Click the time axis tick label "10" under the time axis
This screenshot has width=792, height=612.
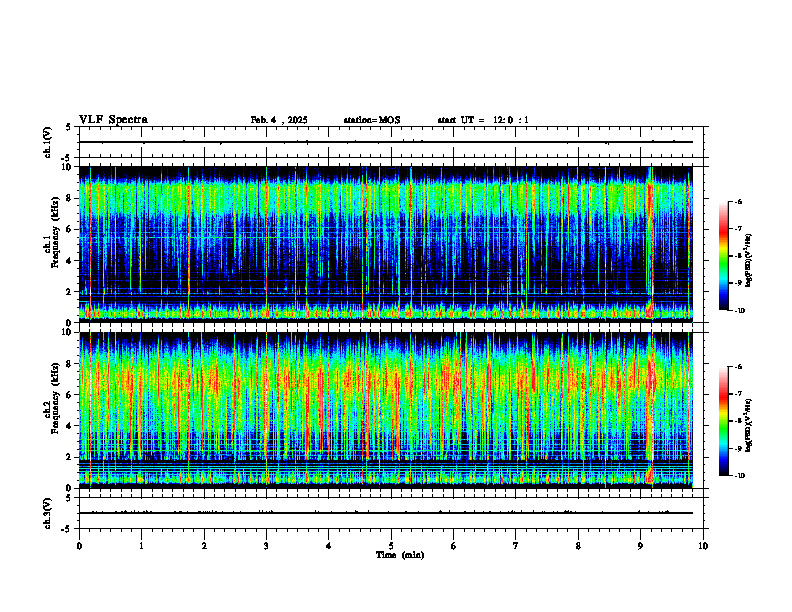(x=703, y=546)
